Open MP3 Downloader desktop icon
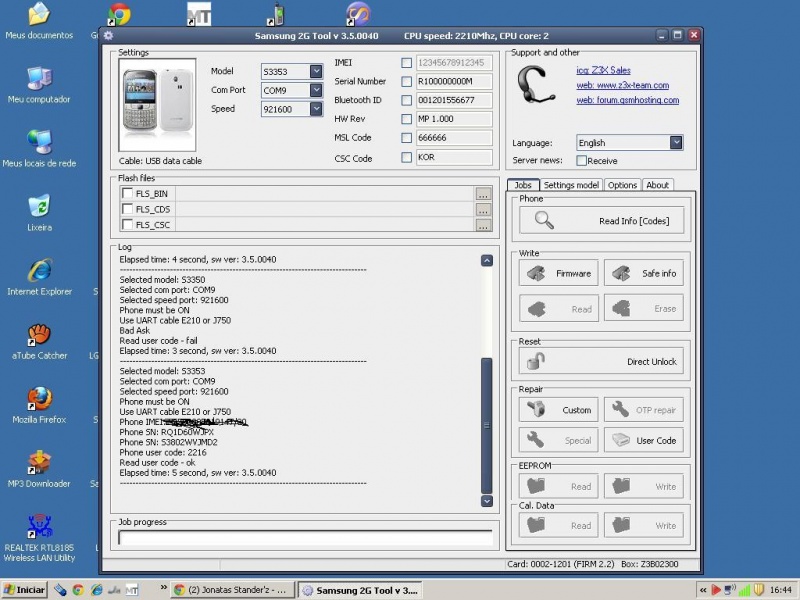This screenshot has height=600, width=800. [39, 469]
